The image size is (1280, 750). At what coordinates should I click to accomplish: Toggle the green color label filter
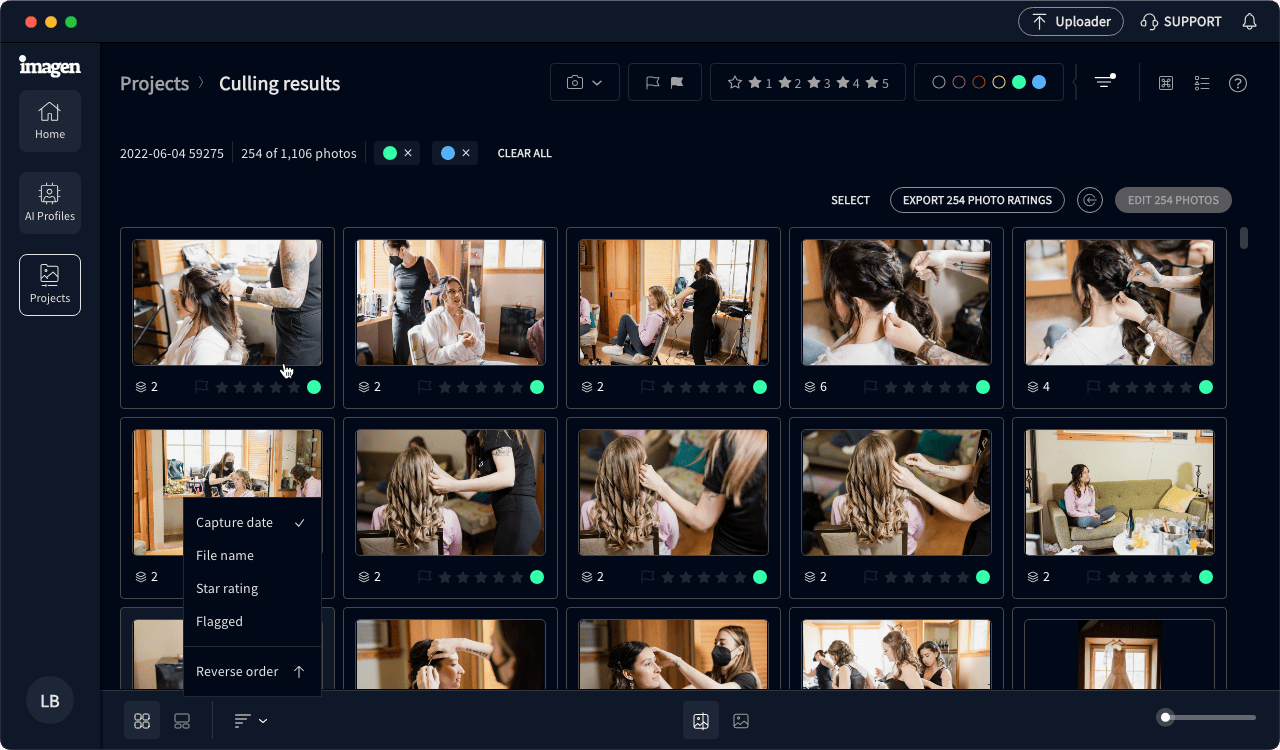[x=1019, y=83]
